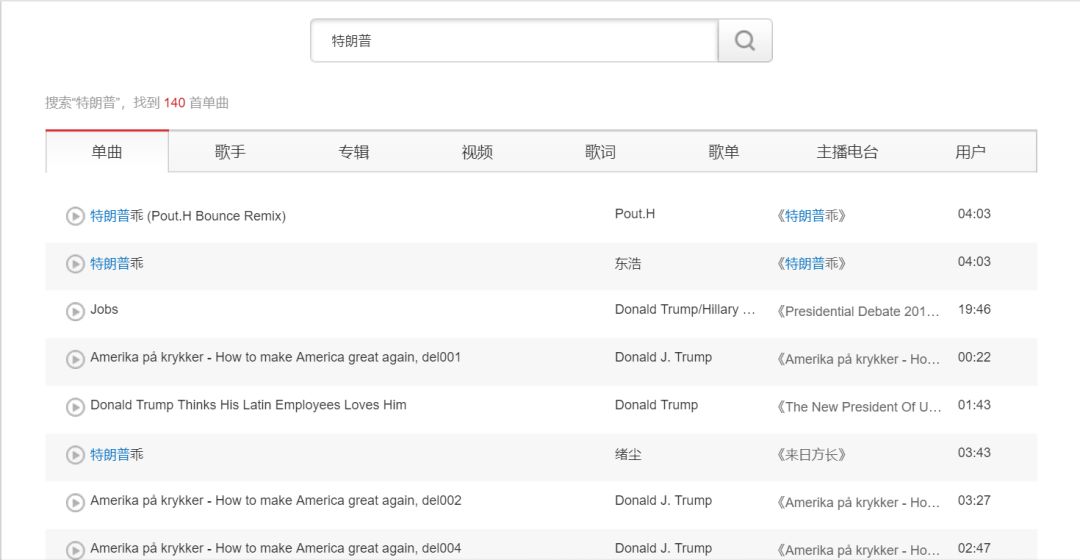Viewport: 1080px width, 560px height.
Task: Open song 特朗普乖 (Pout.H Bounce Remix)
Action: [x=188, y=216]
